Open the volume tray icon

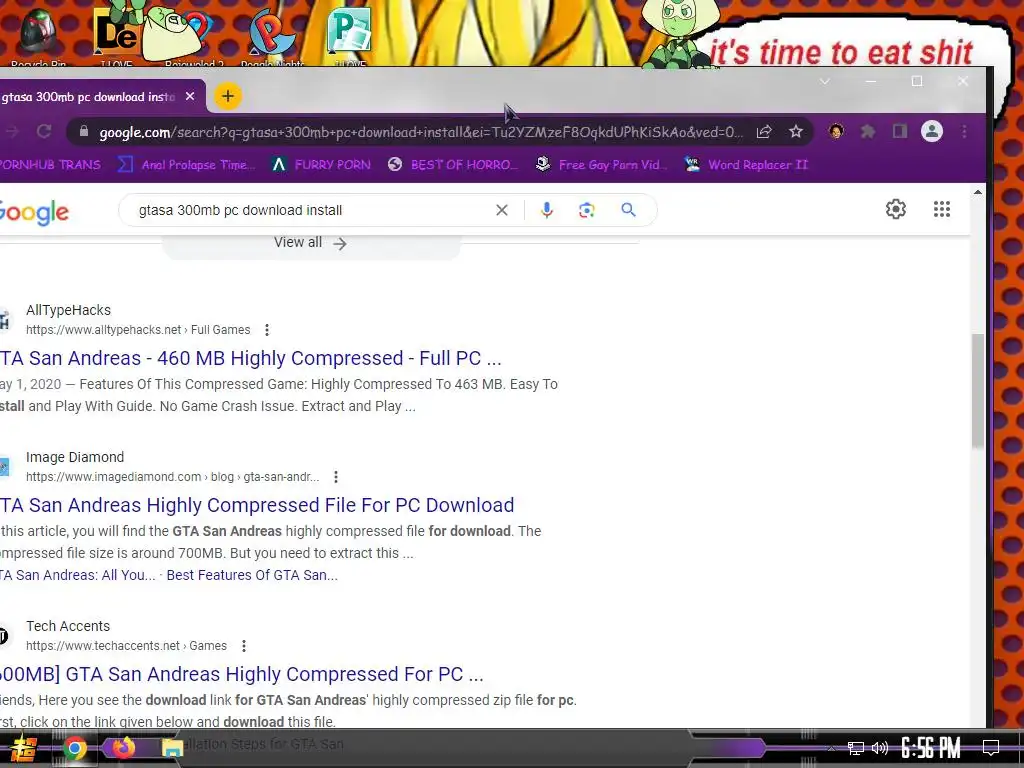click(x=880, y=748)
